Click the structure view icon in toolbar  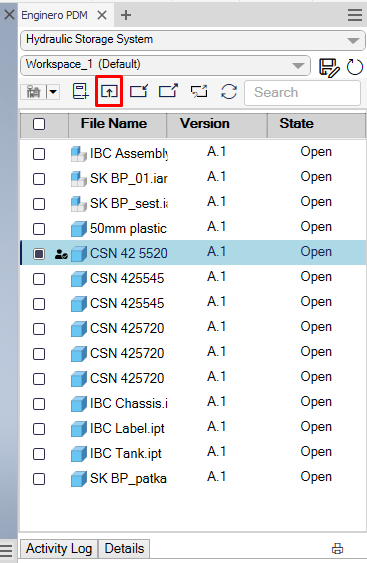pos(34,92)
